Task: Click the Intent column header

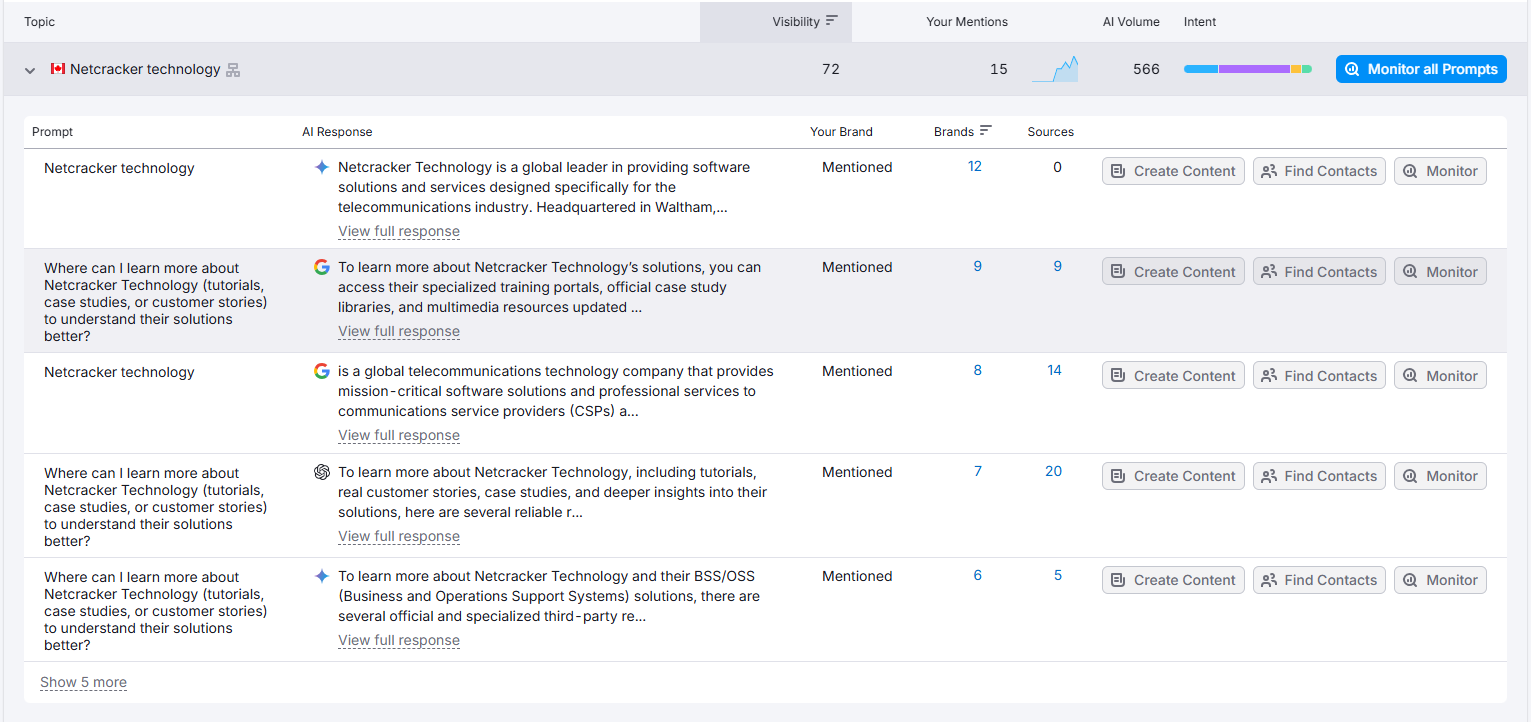Action: pyautogui.click(x=1200, y=22)
